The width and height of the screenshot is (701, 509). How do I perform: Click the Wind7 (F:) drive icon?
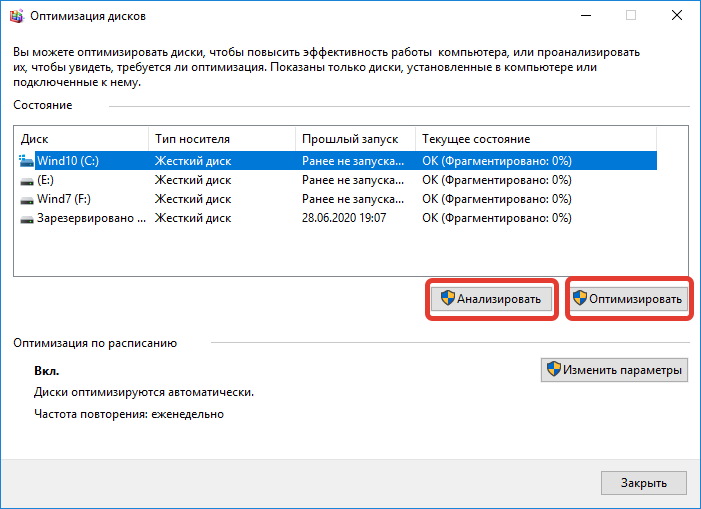(27, 200)
